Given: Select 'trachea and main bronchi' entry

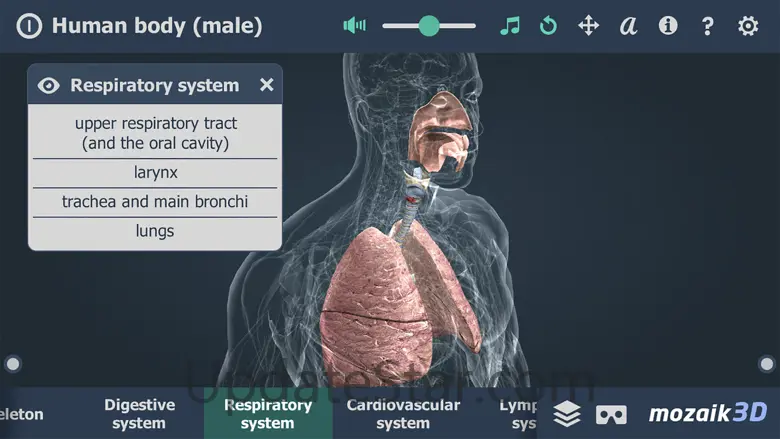Looking at the screenshot, I should point(155,202).
